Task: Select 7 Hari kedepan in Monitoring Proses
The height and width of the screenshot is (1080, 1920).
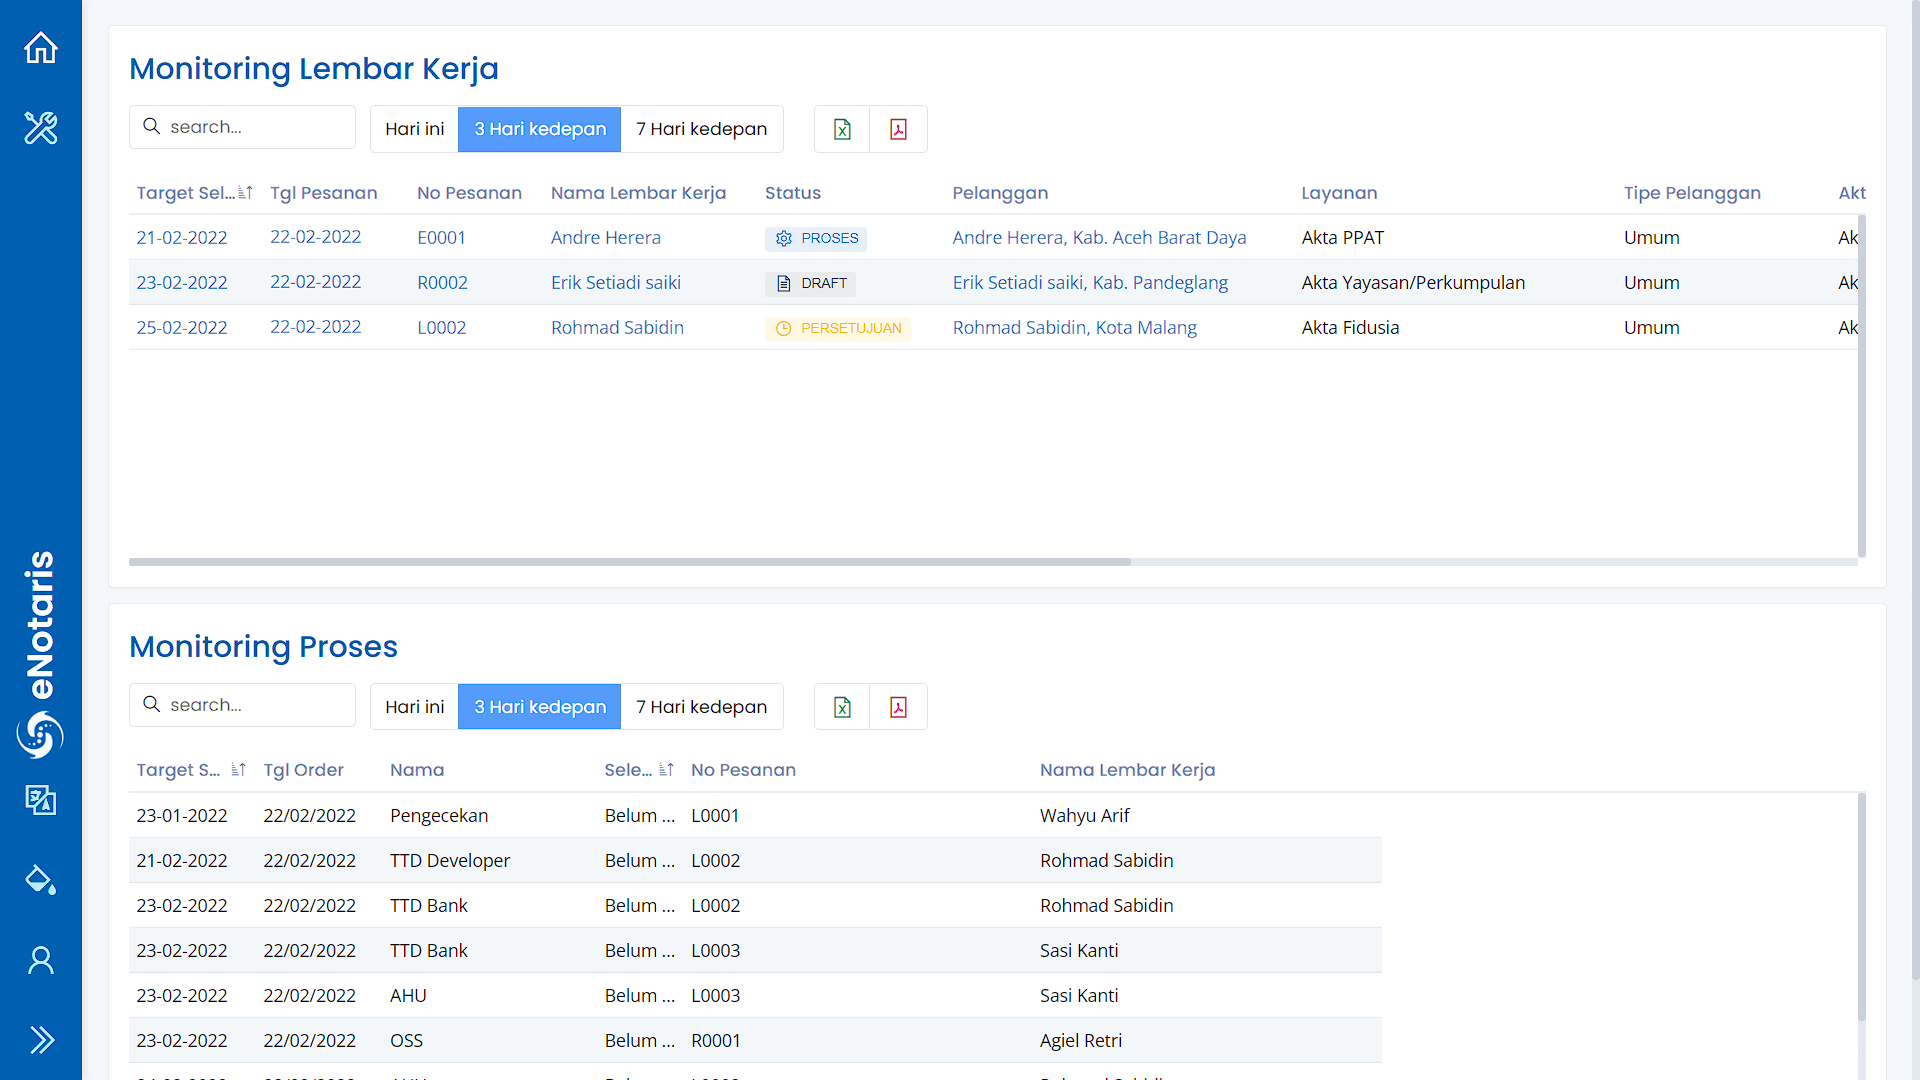Action: [x=702, y=707]
